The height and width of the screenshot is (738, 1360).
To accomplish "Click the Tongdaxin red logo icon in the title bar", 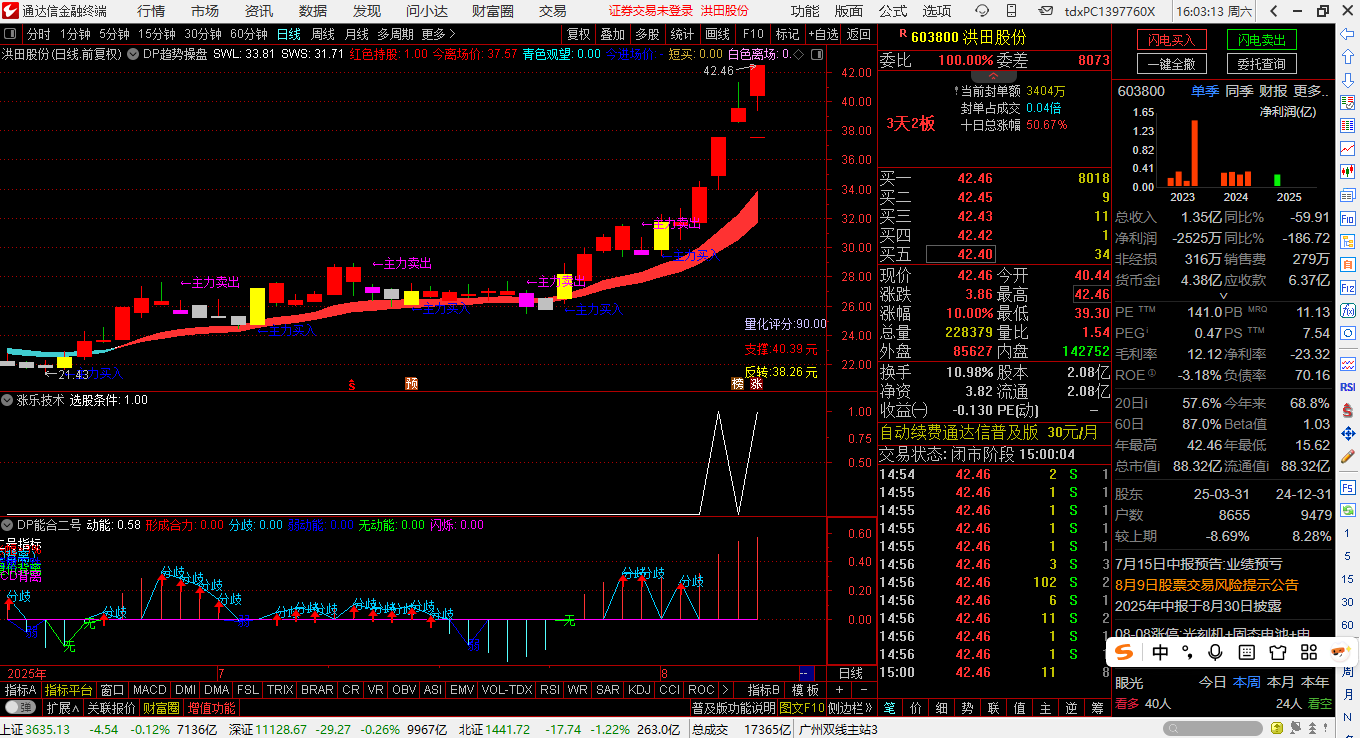I will click(x=9, y=11).
